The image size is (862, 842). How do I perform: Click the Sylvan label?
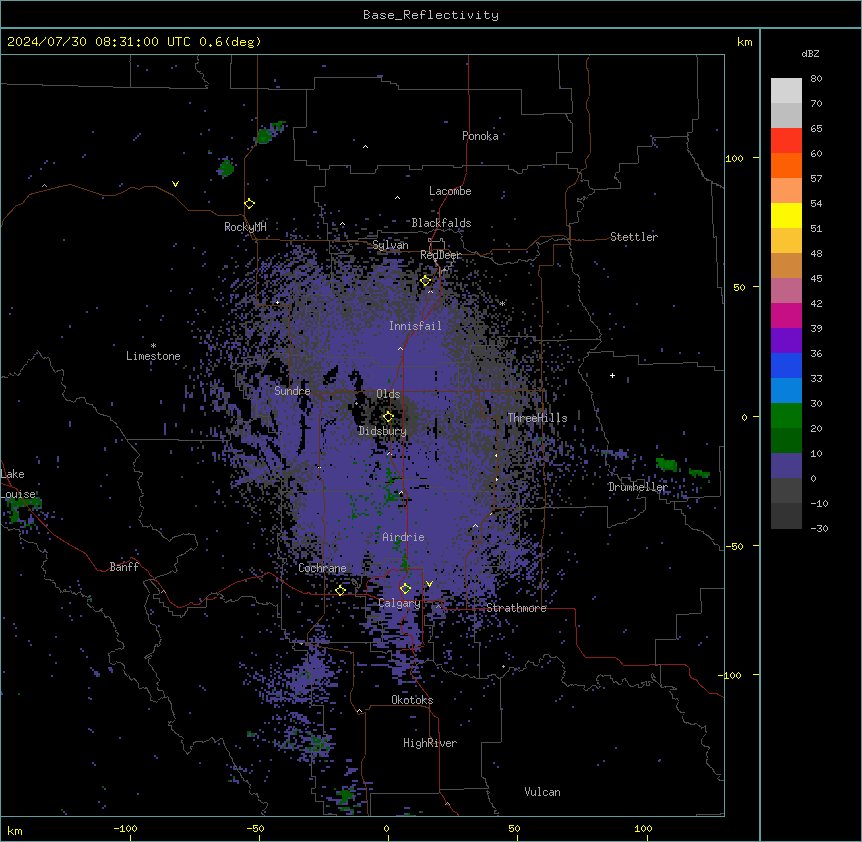pyautogui.click(x=390, y=245)
